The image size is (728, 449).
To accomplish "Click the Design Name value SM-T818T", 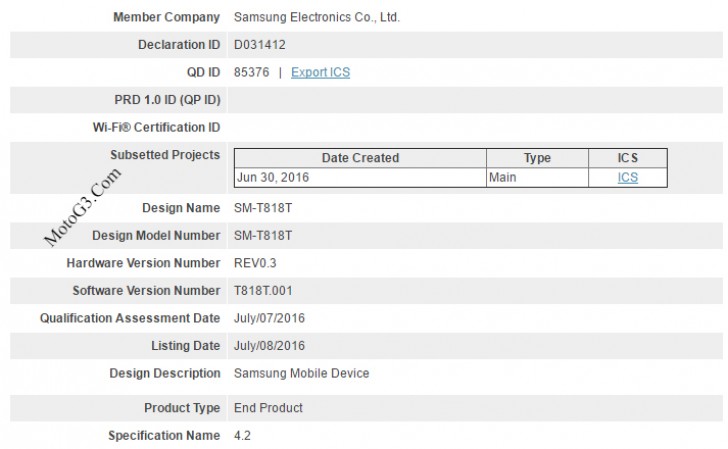I will pos(263,208).
